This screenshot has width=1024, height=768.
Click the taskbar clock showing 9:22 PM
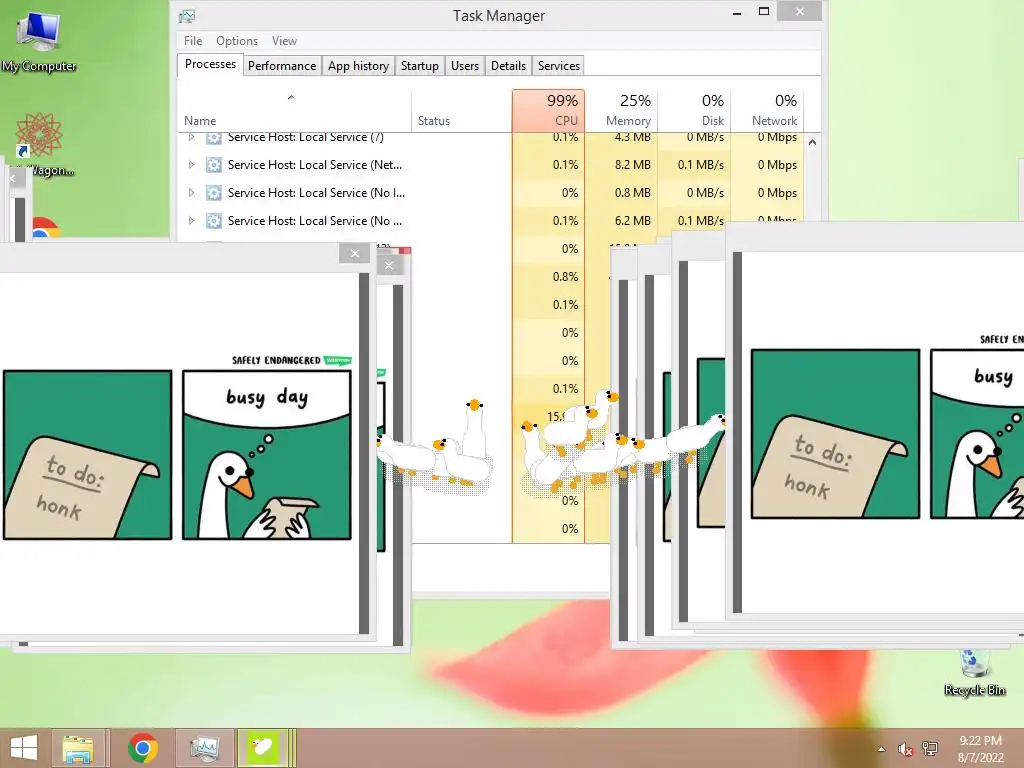coord(980,749)
